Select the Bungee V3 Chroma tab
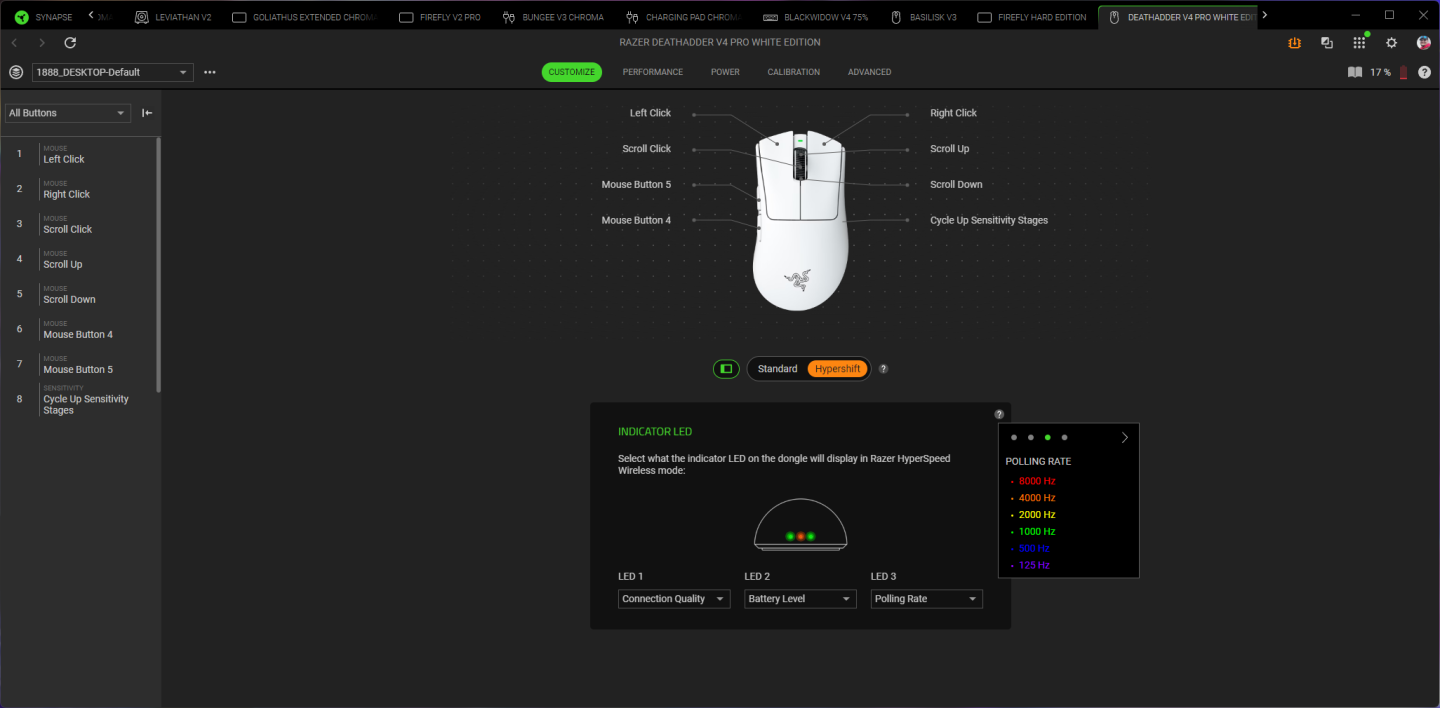The height and width of the screenshot is (708, 1440). pos(554,17)
